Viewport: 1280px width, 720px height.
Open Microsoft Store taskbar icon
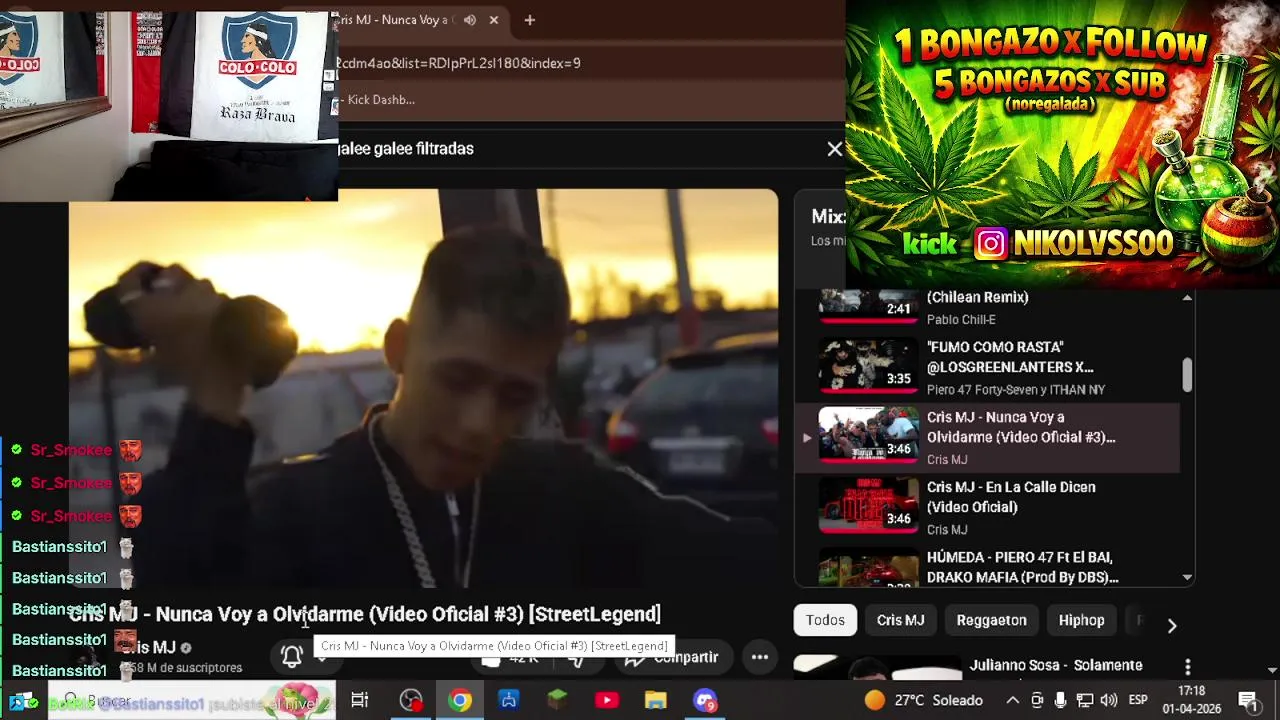coord(509,700)
